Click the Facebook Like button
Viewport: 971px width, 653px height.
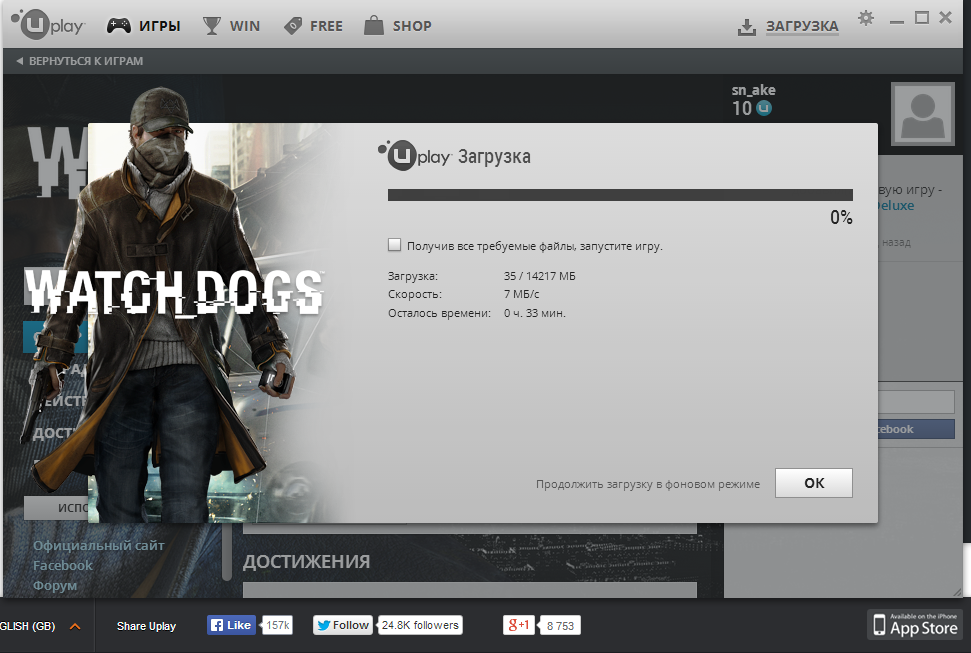tap(231, 625)
